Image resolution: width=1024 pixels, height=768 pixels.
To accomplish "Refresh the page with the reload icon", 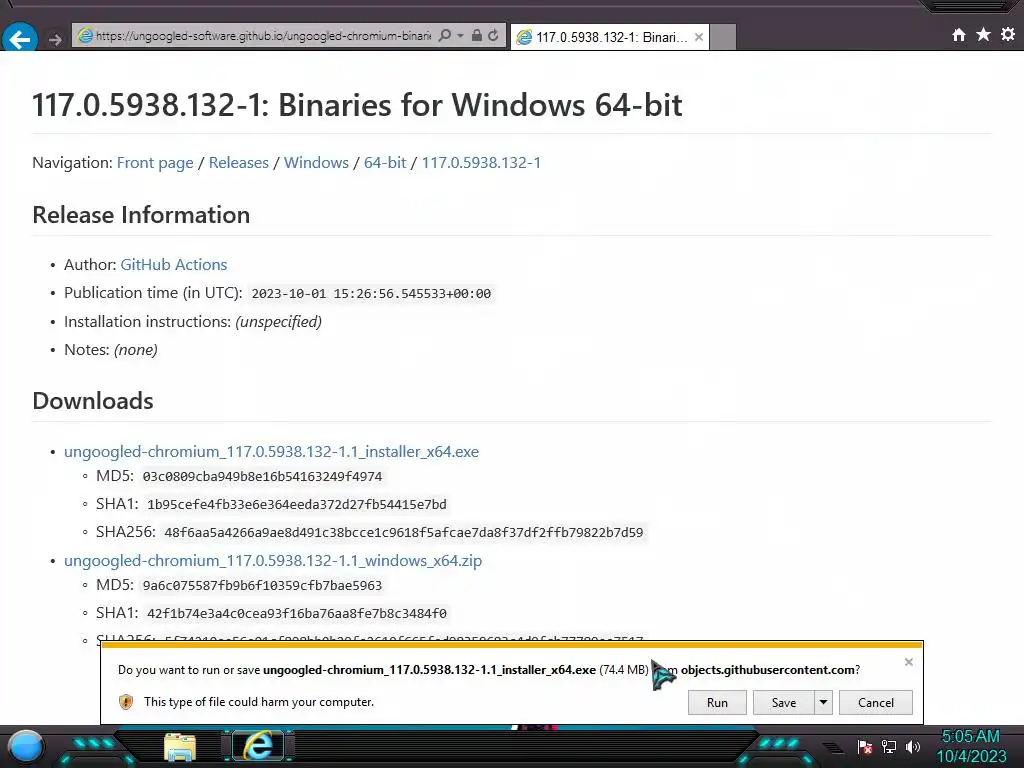I will [x=494, y=35].
